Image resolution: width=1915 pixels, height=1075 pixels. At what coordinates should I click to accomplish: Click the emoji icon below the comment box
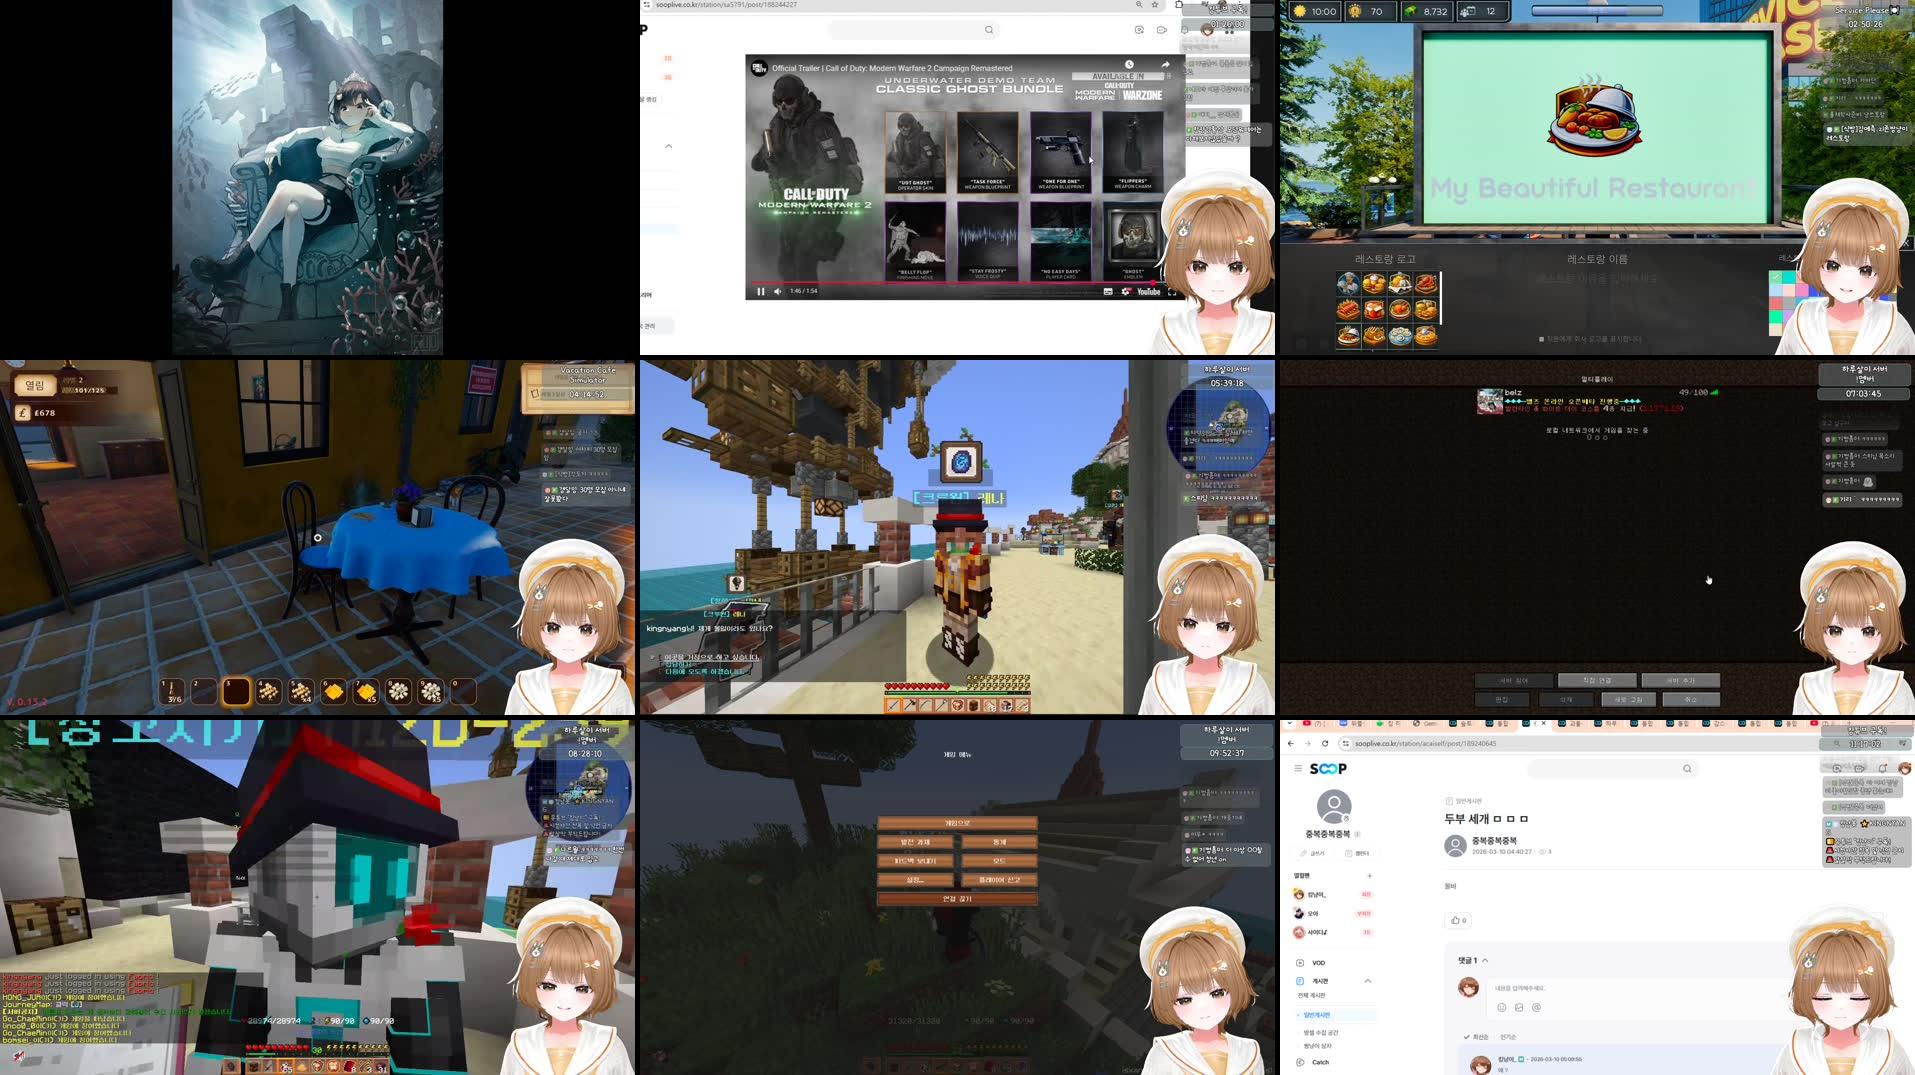(x=1503, y=1007)
